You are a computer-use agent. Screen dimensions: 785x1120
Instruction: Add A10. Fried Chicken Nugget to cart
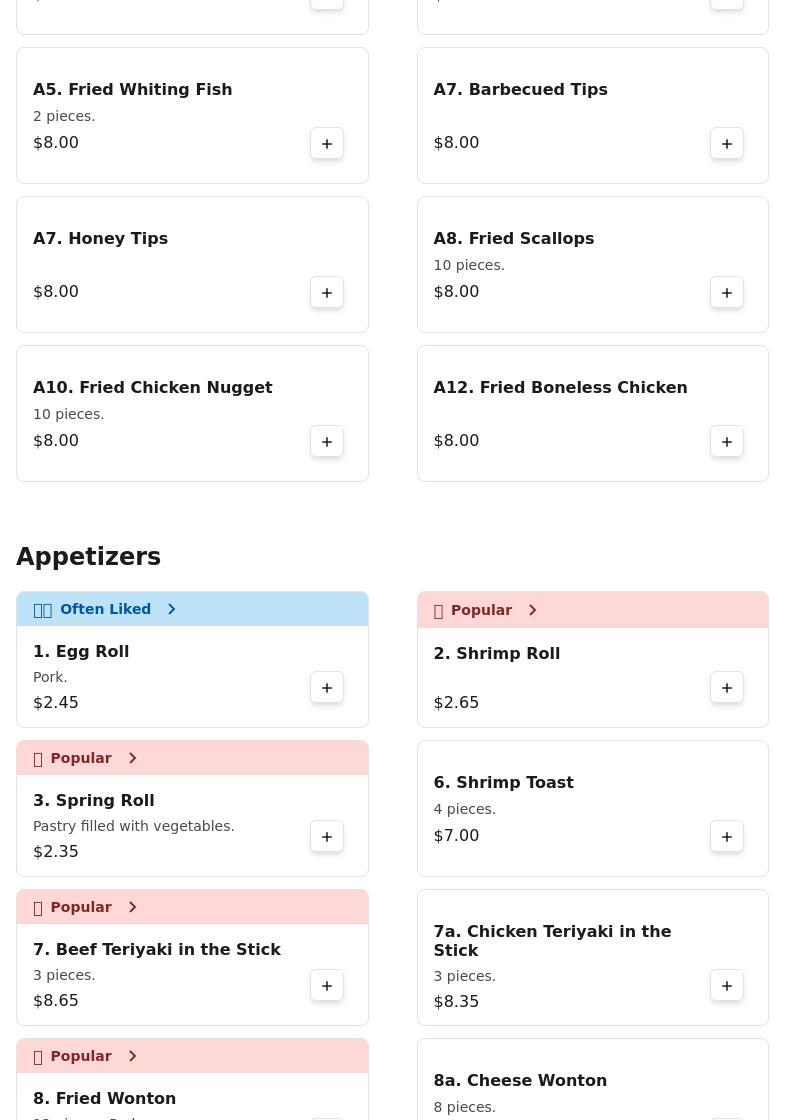click(327, 441)
